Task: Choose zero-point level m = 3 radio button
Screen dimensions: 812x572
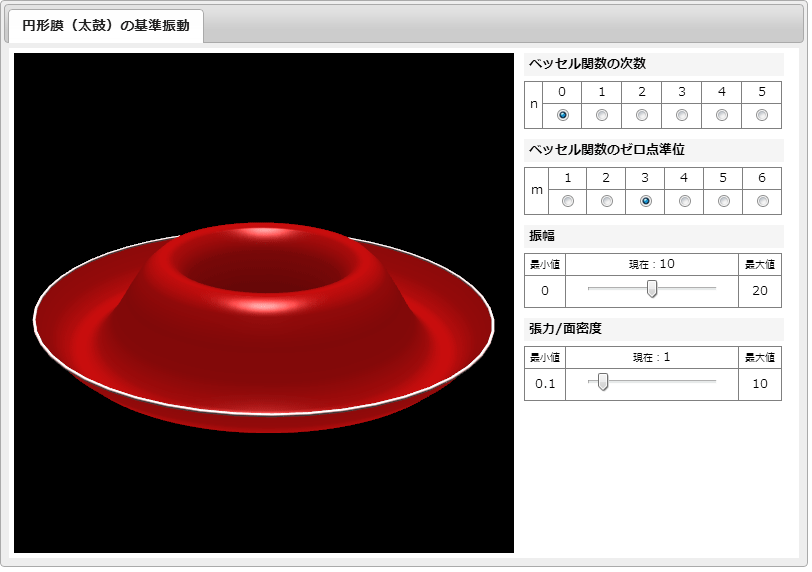Action: [x=648, y=201]
